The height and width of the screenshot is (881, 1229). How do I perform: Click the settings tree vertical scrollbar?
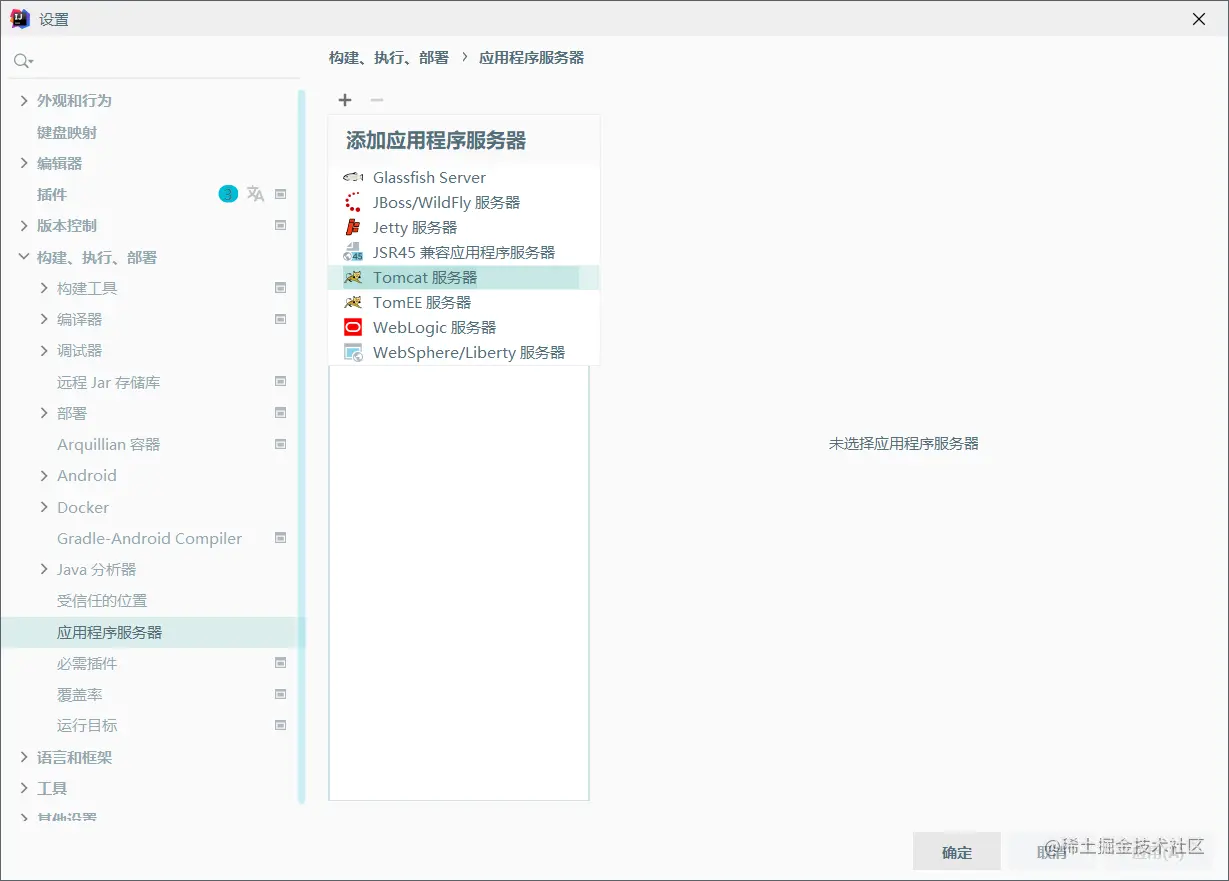pyautogui.click(x=301, y=446)
